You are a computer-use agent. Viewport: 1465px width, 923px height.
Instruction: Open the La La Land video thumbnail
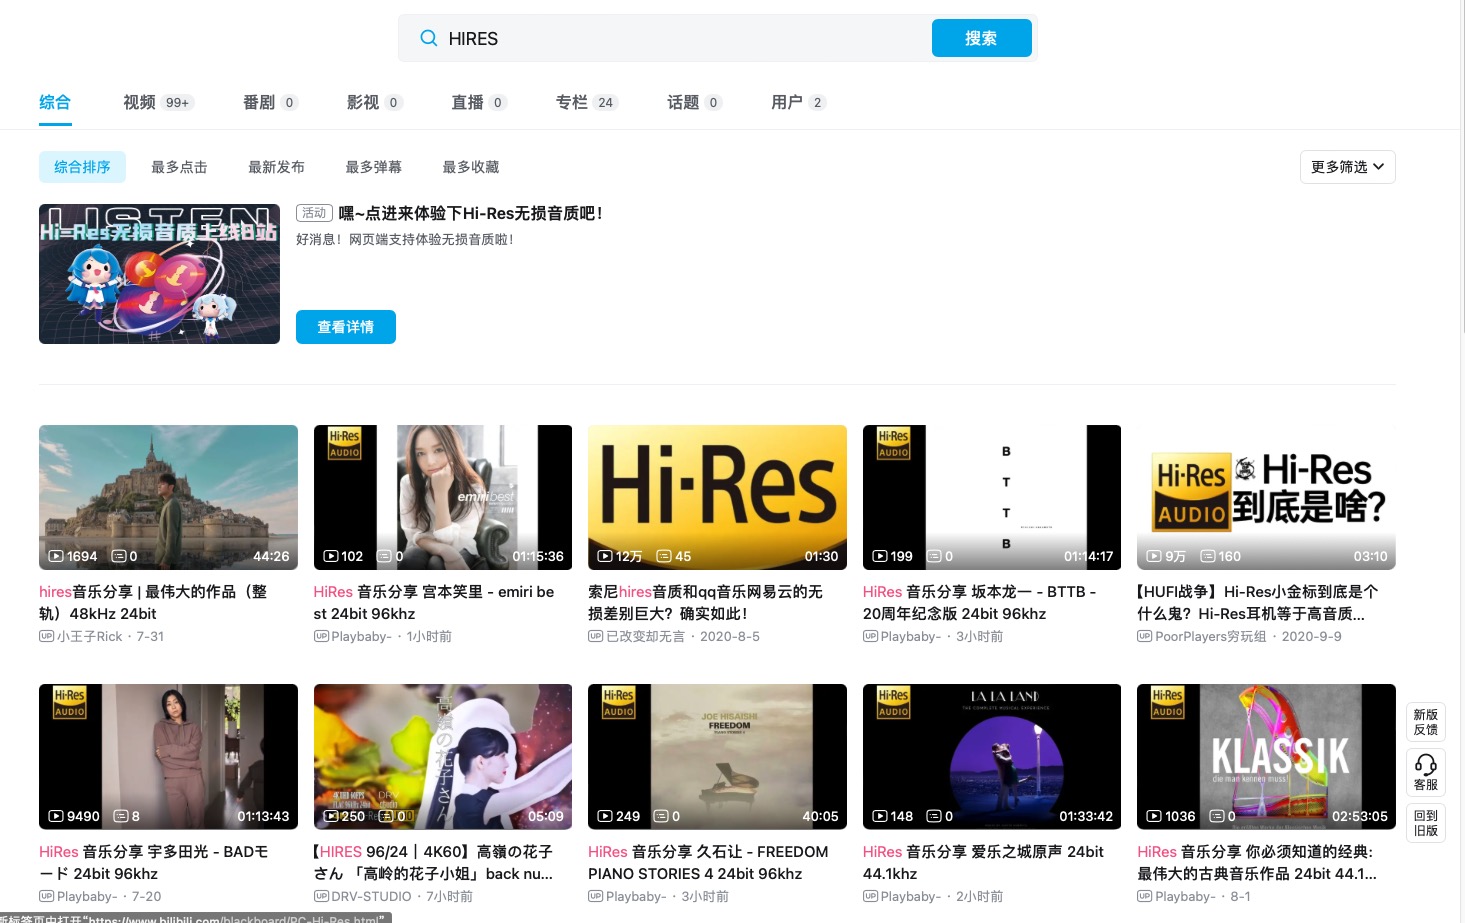(x=992, y=757)
